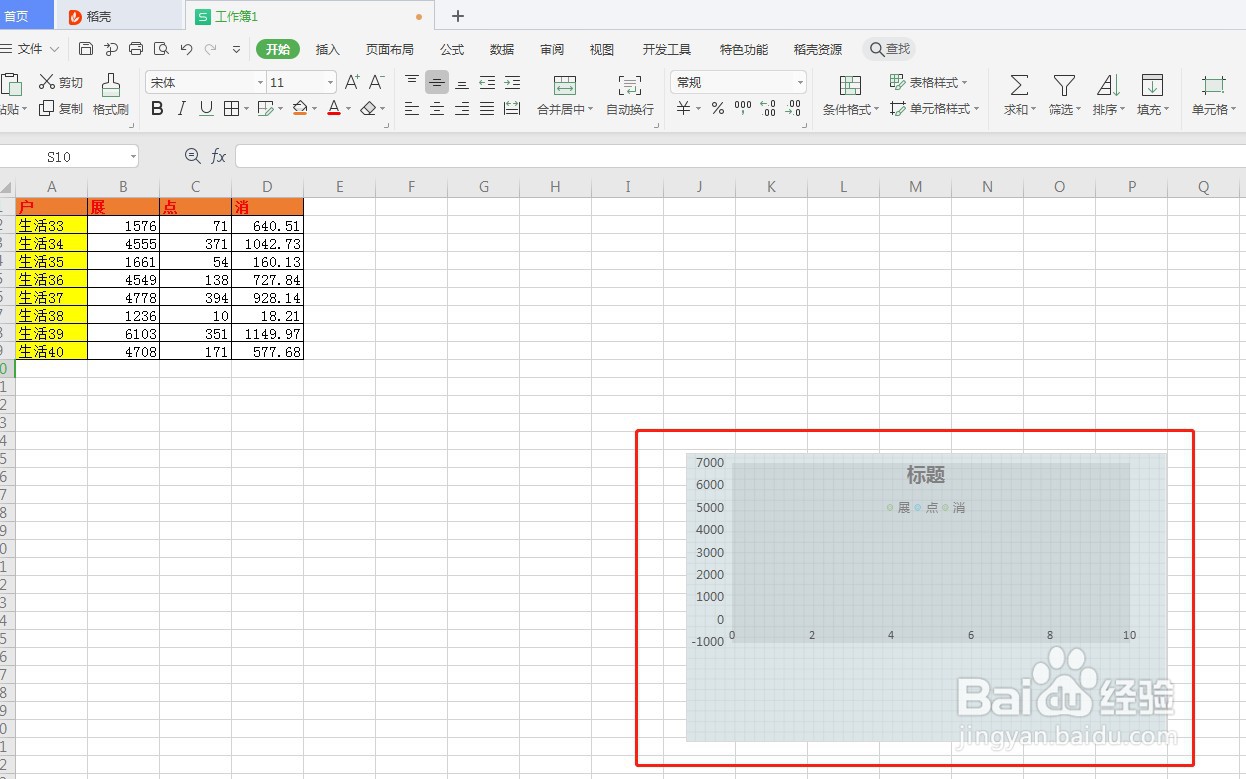Click Wrap Text (自动换行) button
Image resolution: width=1246 pixels, height=779 pixels.
pos(630,95)
